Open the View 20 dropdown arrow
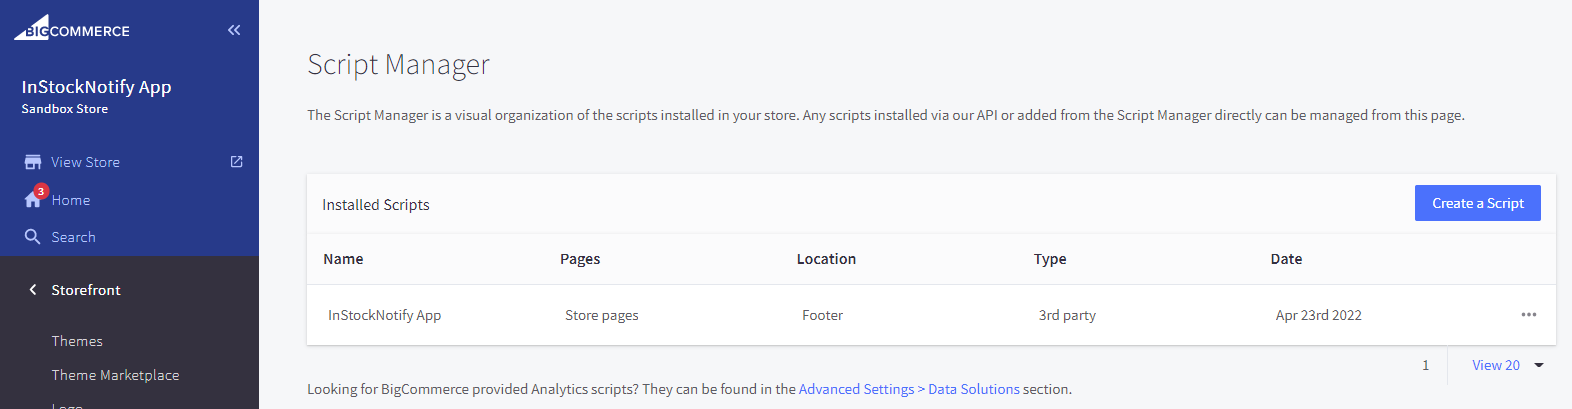This screenshot has height=409, width=1572. tap(1539, 365)
